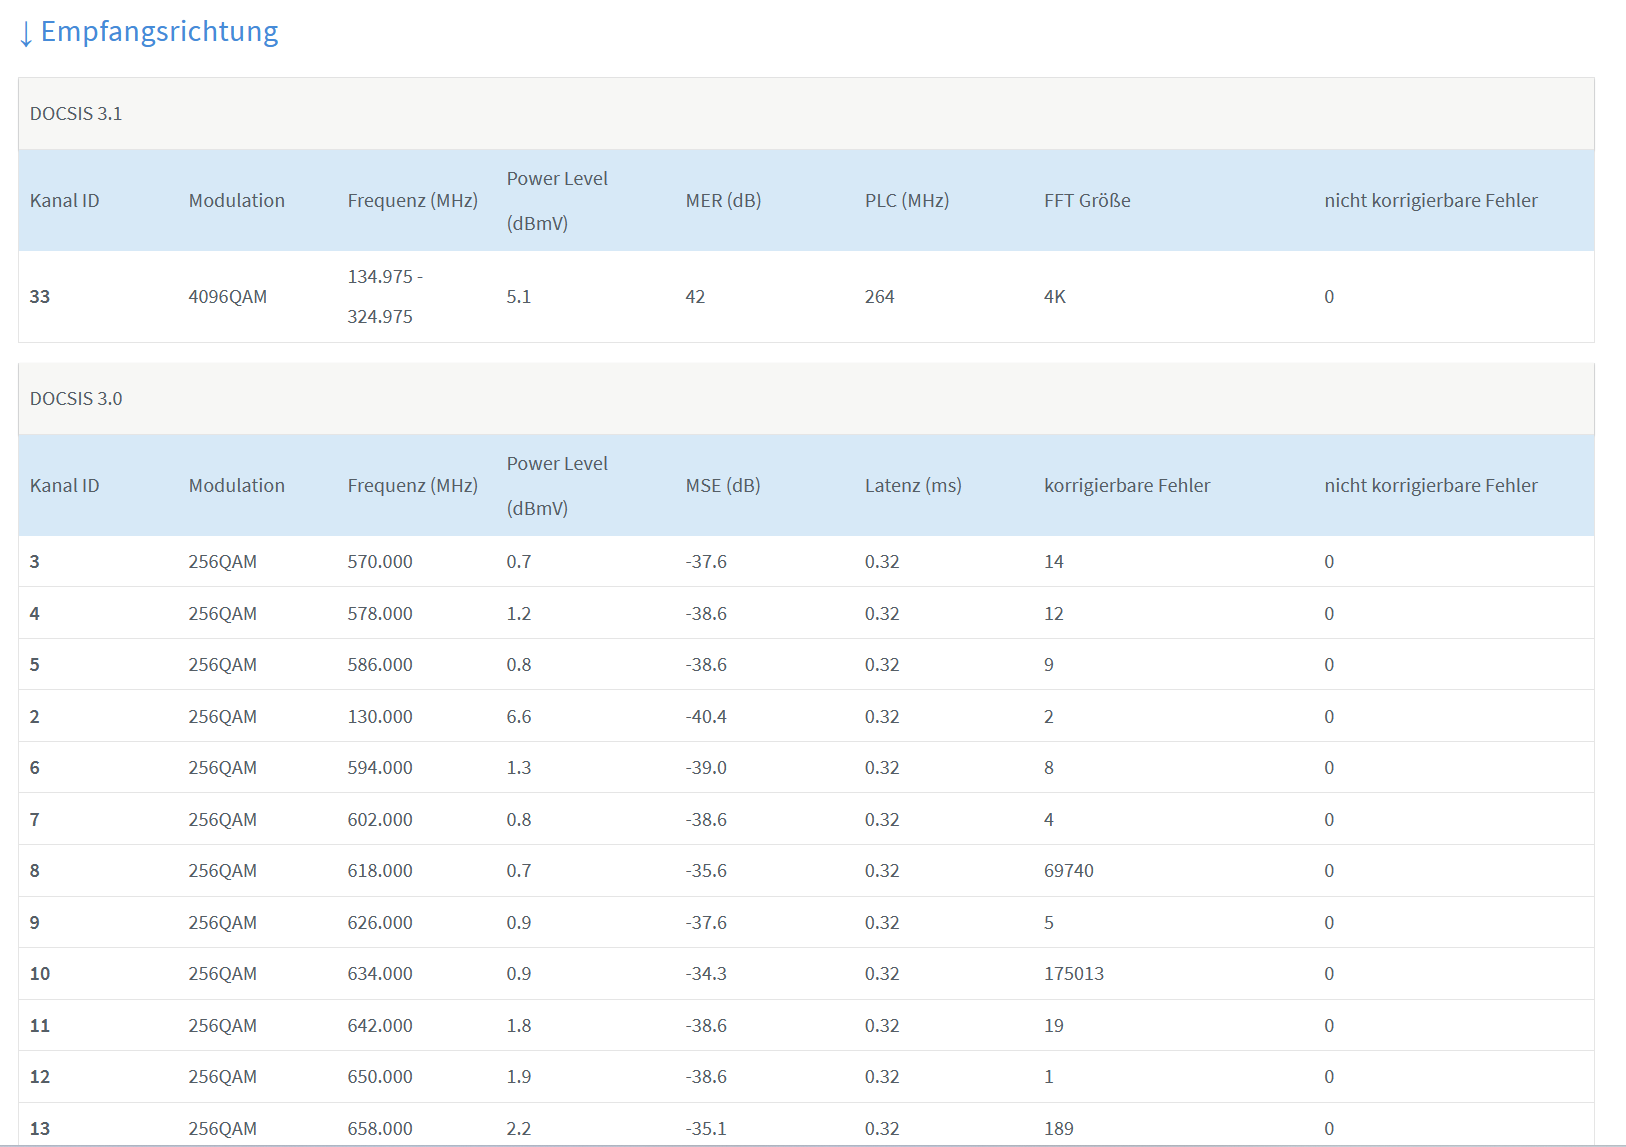Click power level value 6.6
Image resolution: width=1626 pixels, height=1147 pixels.
pos(519,716)
